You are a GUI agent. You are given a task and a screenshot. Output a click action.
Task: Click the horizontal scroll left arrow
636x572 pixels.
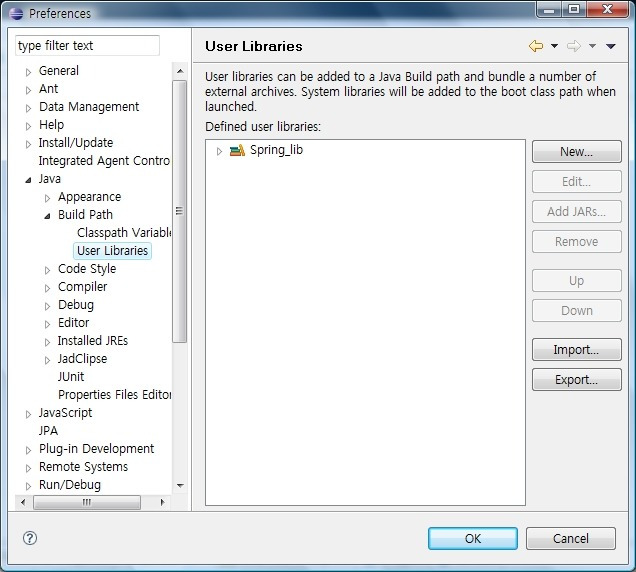coord(23,502)
